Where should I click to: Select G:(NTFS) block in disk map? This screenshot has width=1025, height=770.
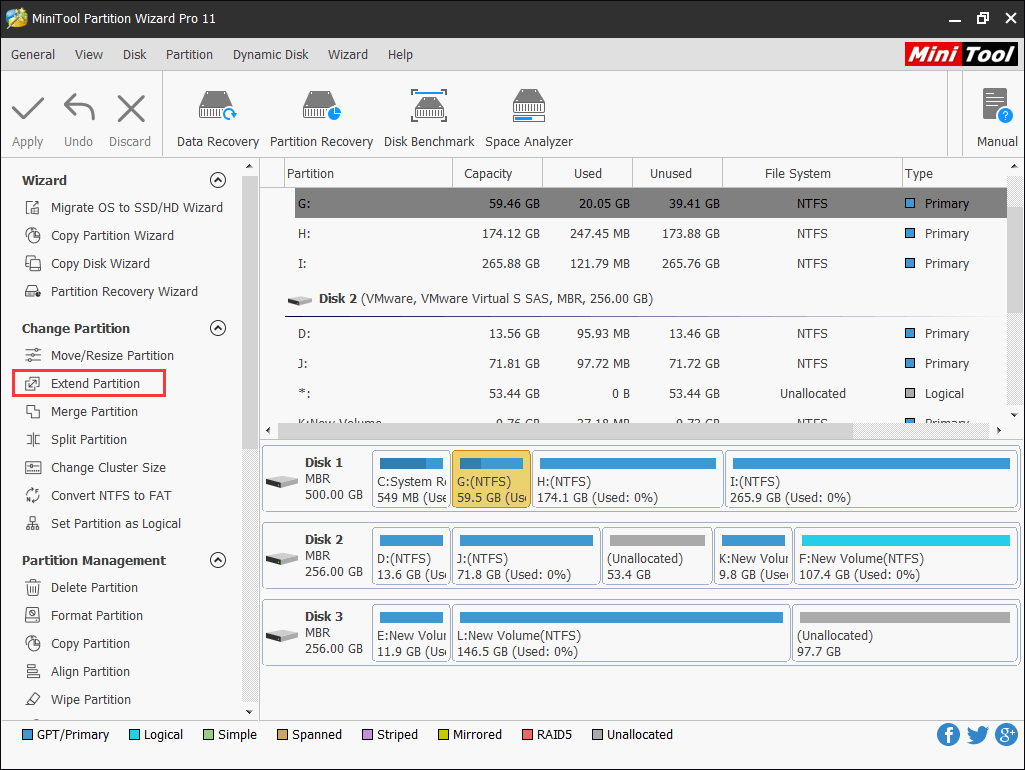click(491, 479)
